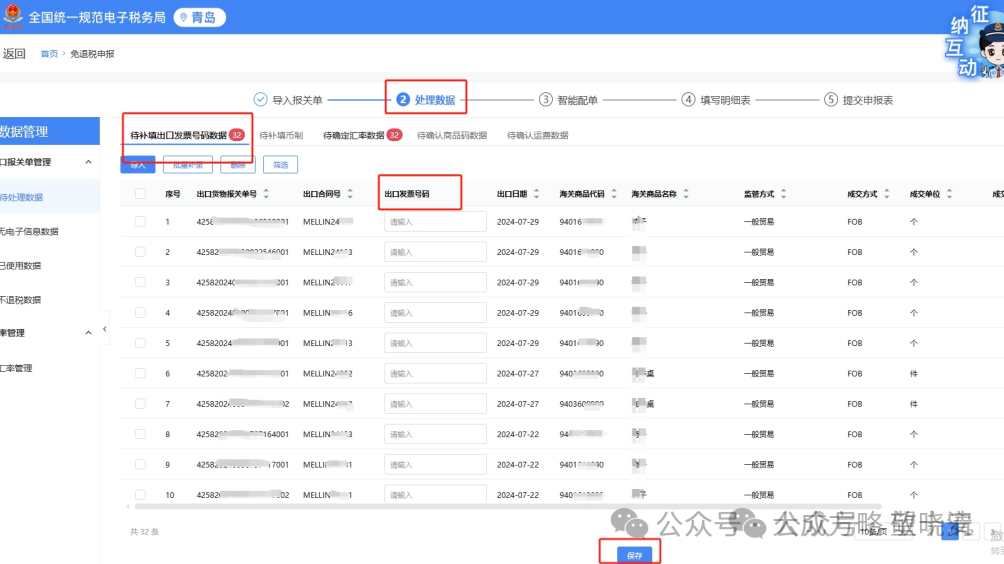Screen dimensions: 1004x564
Task: Check the checkbox for row 7
Action: pos(140,404)
